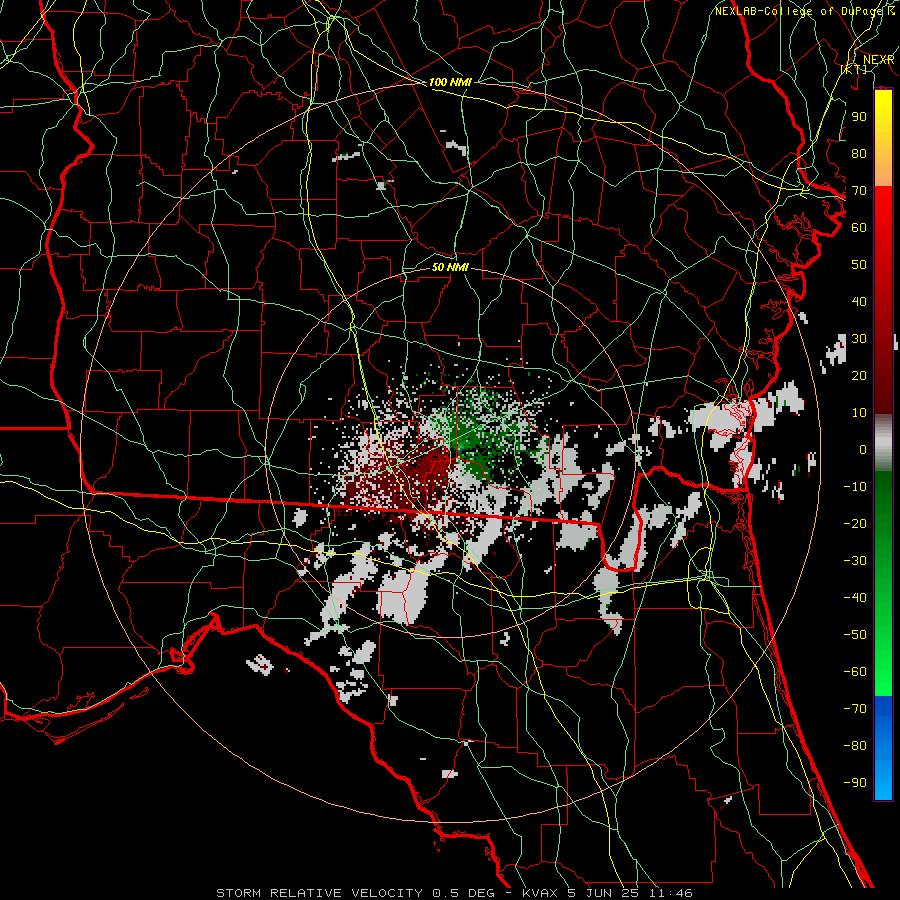Click the "90" color scale label
900x900 pixels.
pyautogui.click(x=859, y=117)
